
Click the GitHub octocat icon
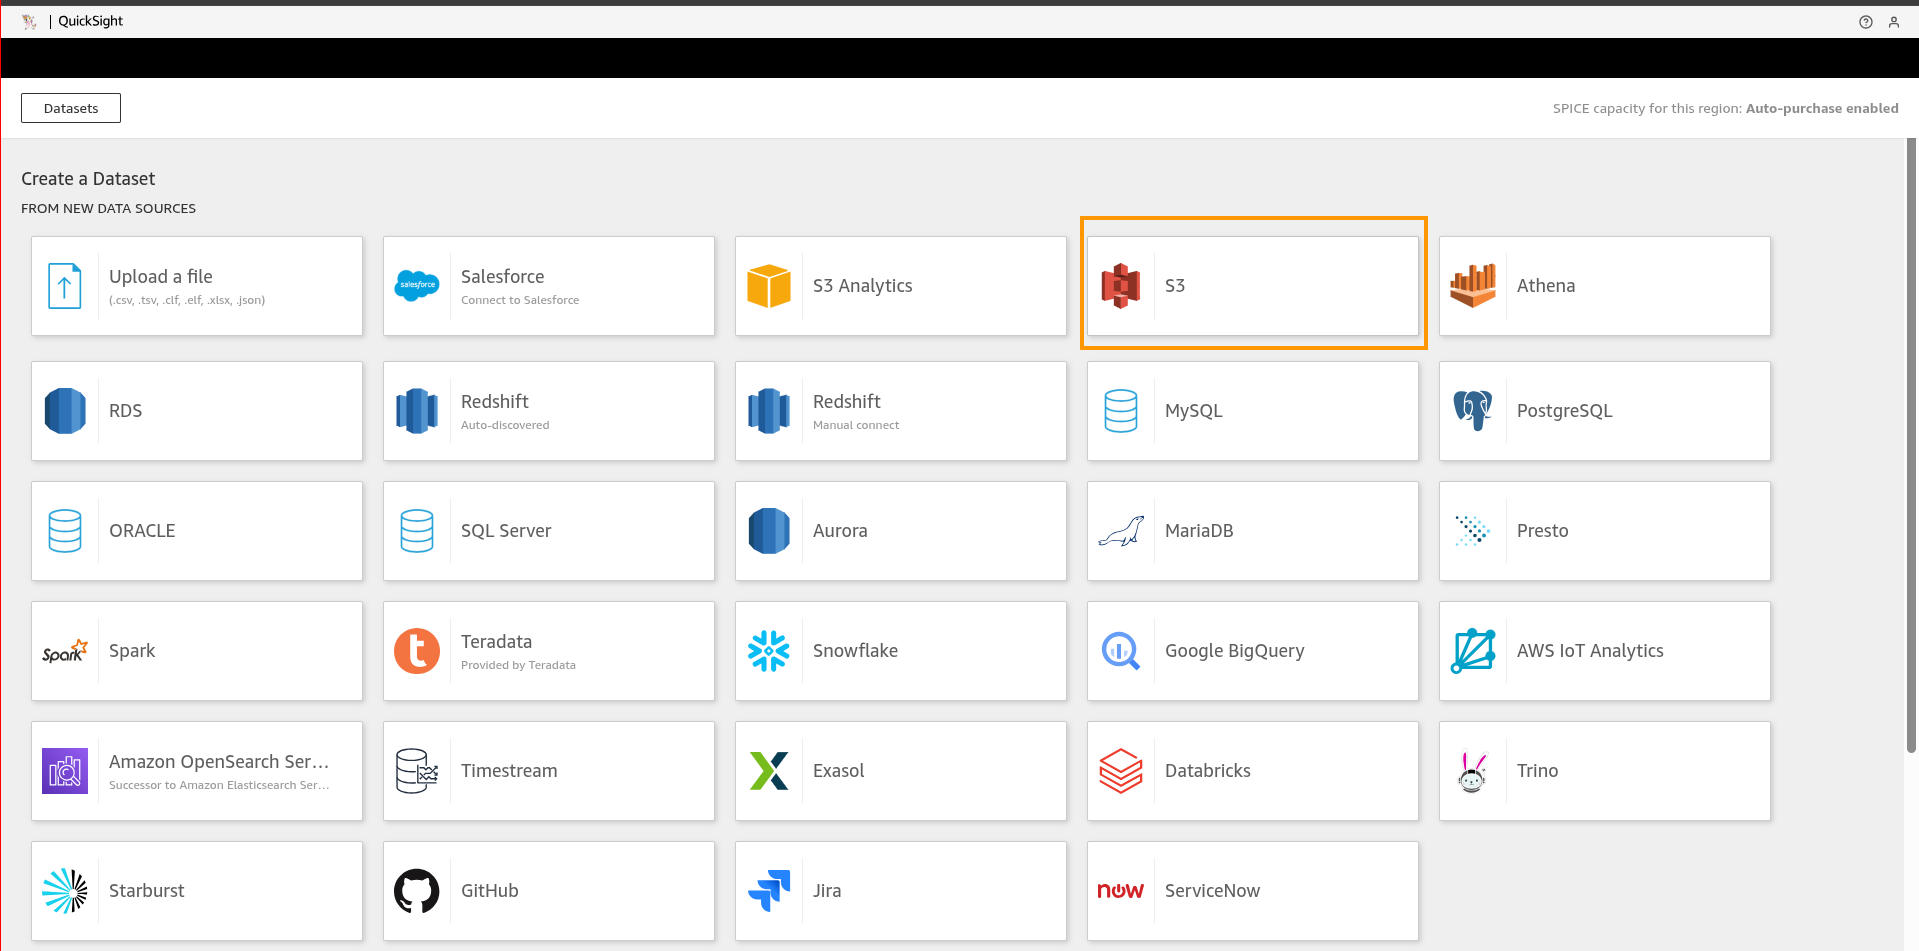pyautogui.click(x=417, y=891)
